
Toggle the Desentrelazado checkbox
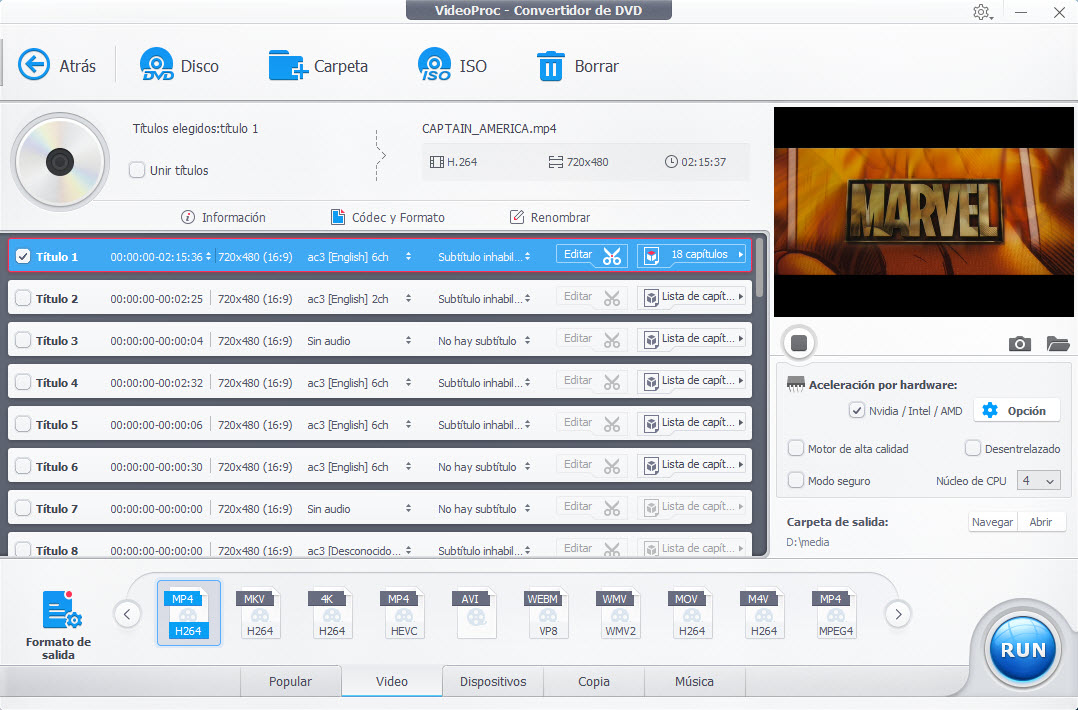(x=973, y=449)
